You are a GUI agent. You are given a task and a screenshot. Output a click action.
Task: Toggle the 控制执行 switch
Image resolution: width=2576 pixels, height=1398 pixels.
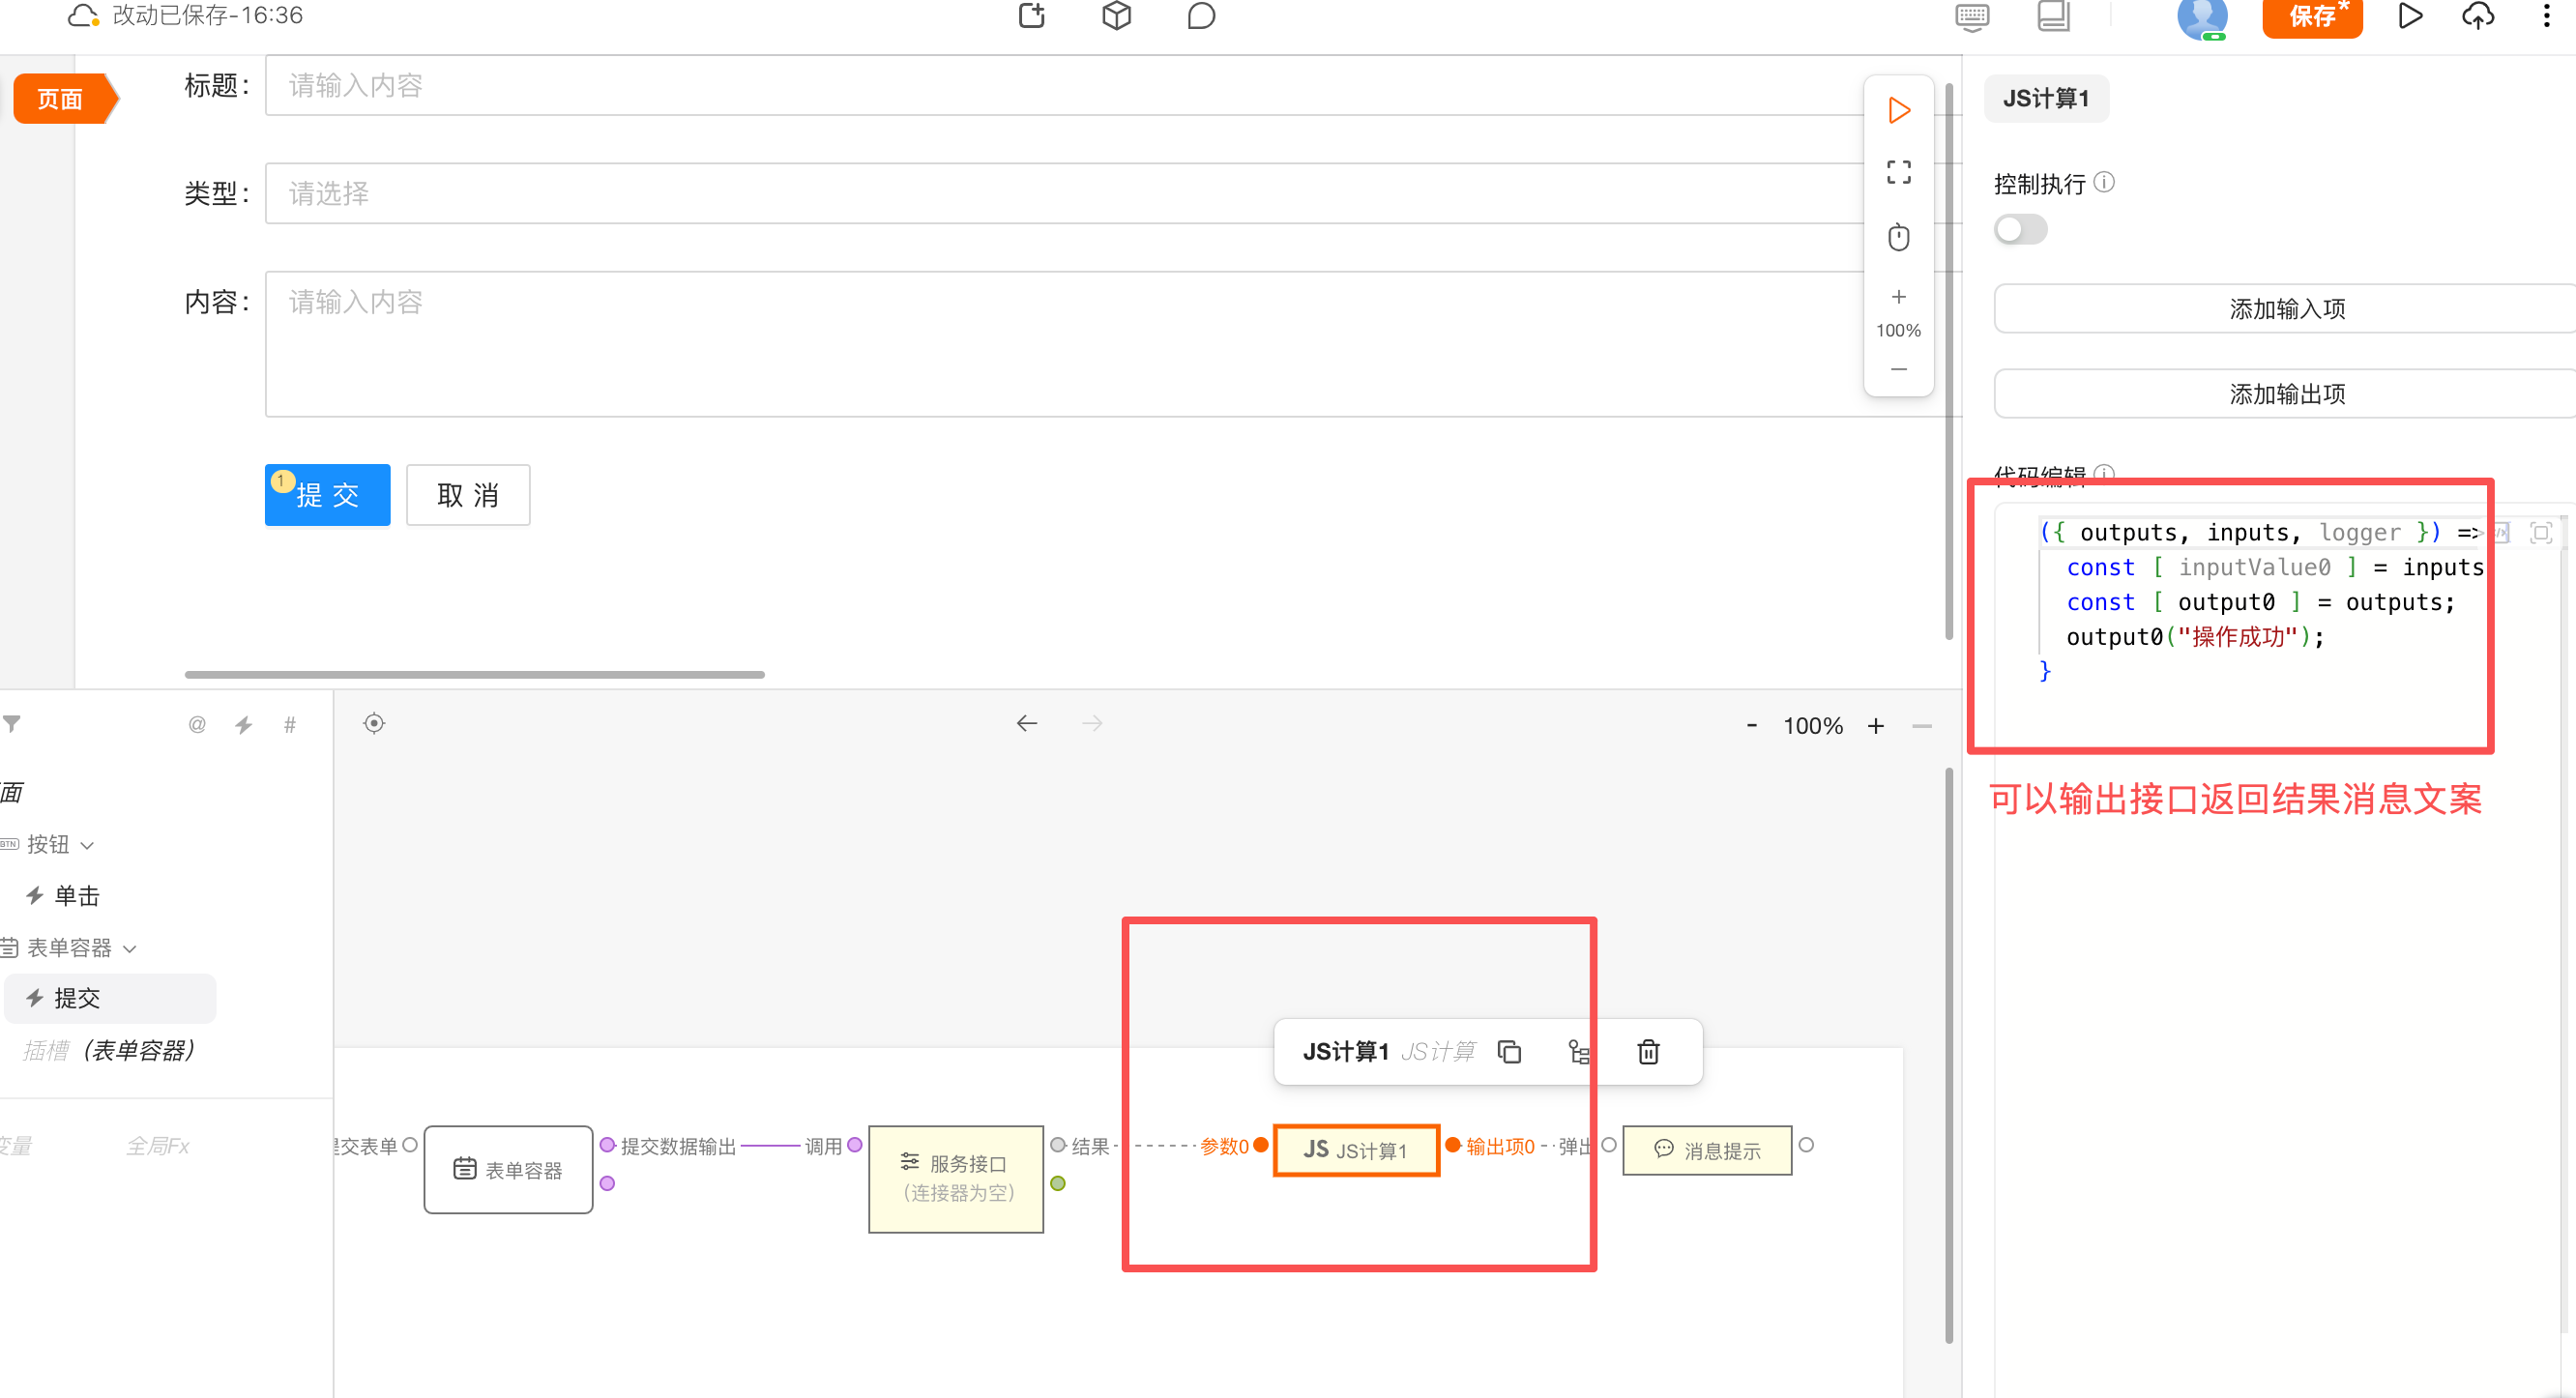2020,230
